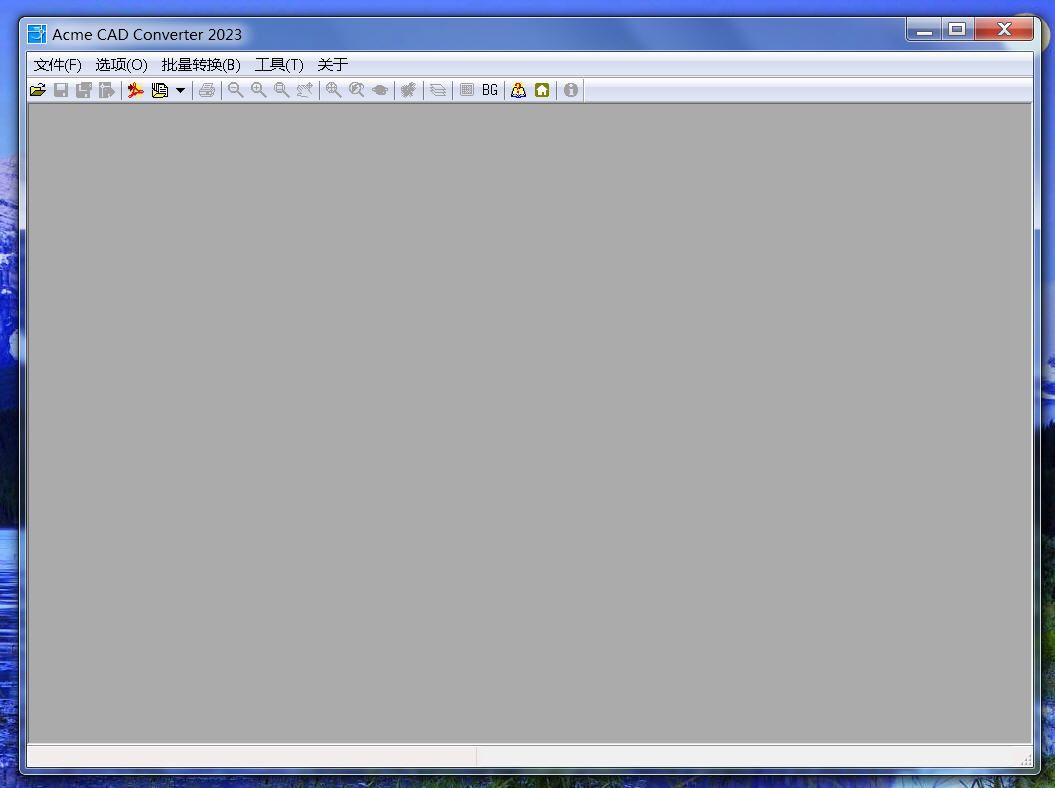Click the grayed-out save icon
The width and height of the screenshot is (1055, 788).
click(61, 90)
